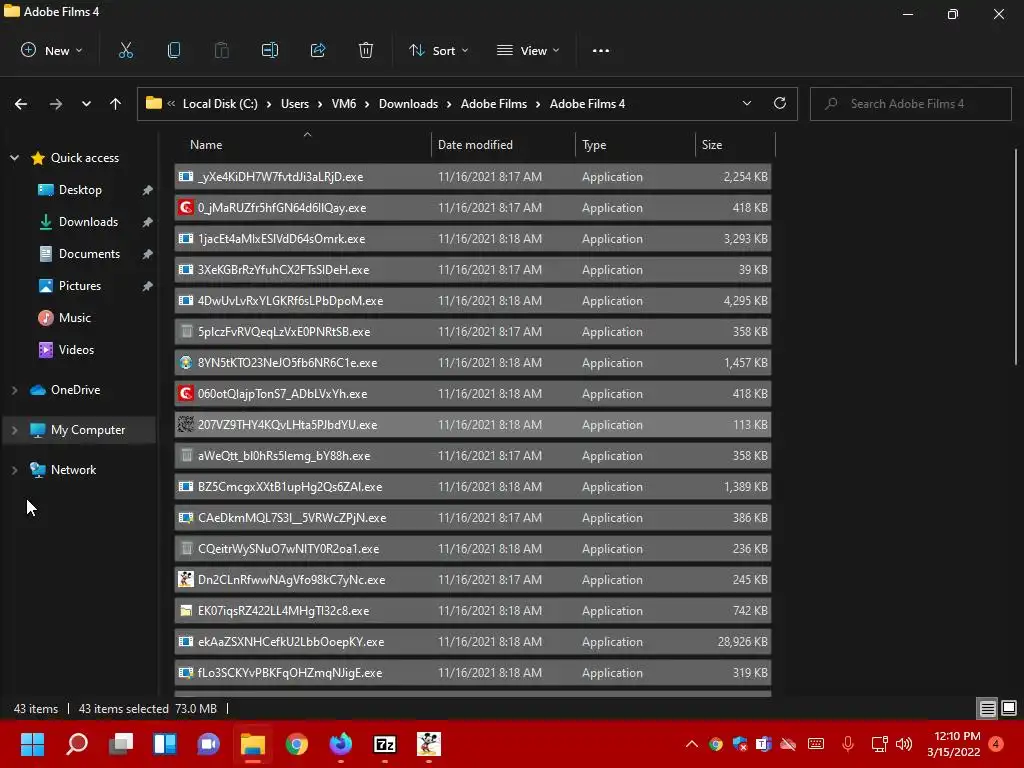Expand the Network tree node
The image size is (1024, 768).
coord(14,470)
